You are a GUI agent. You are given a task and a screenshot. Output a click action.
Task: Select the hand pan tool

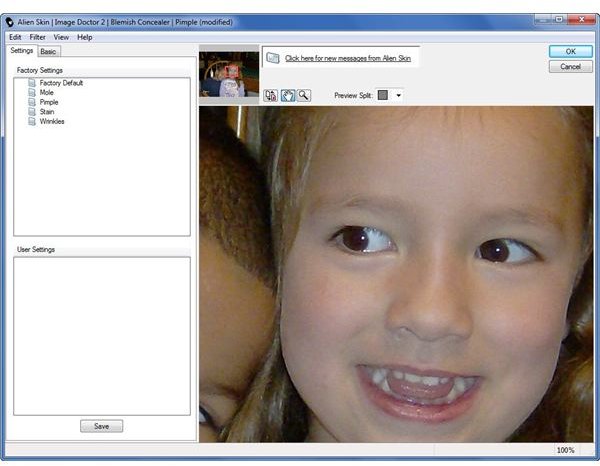coord(288,95)
